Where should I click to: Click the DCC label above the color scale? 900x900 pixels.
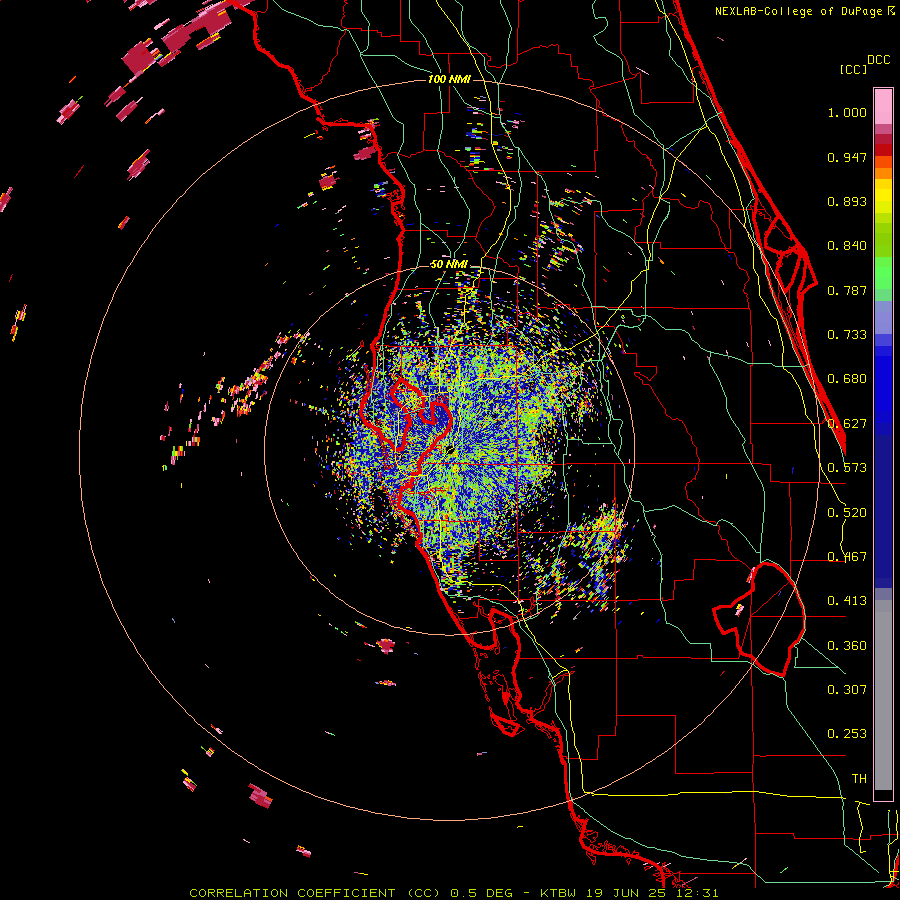point(879,60)
